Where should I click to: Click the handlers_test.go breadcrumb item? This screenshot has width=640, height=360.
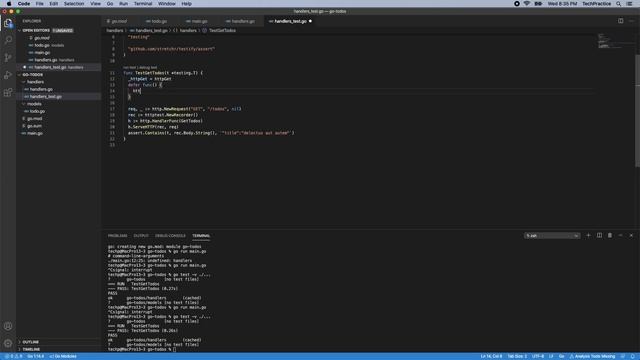[151, 30]
